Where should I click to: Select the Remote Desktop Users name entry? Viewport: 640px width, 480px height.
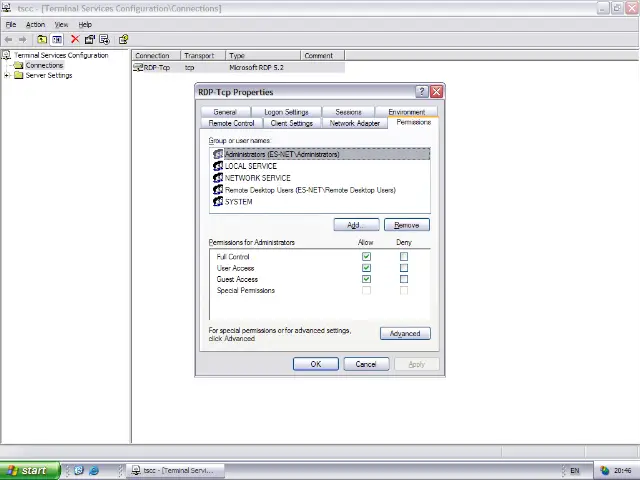[x=310, y=190]
